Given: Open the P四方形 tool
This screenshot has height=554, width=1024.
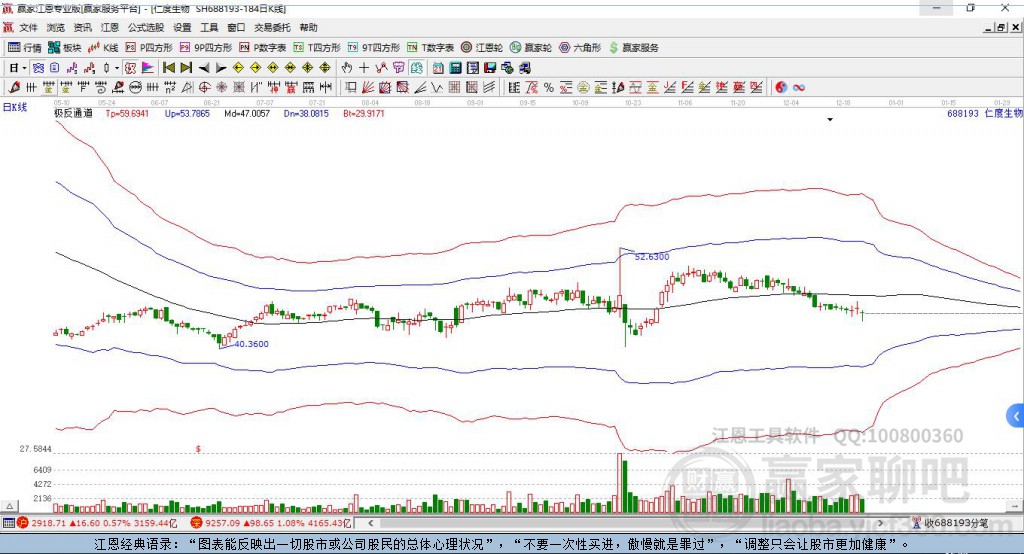Looking at the screenshot, I should click(149, 48).
